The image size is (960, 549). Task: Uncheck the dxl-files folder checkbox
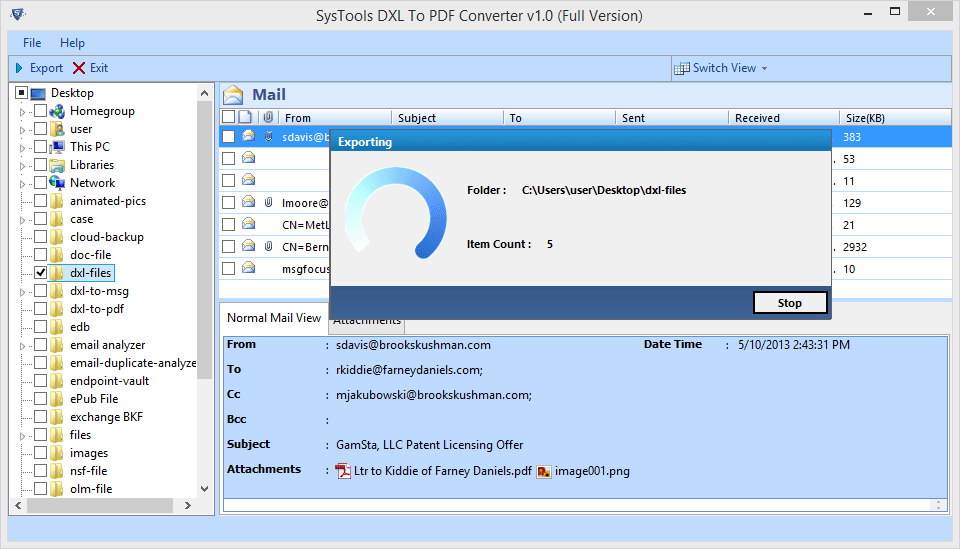pos(40,272)
